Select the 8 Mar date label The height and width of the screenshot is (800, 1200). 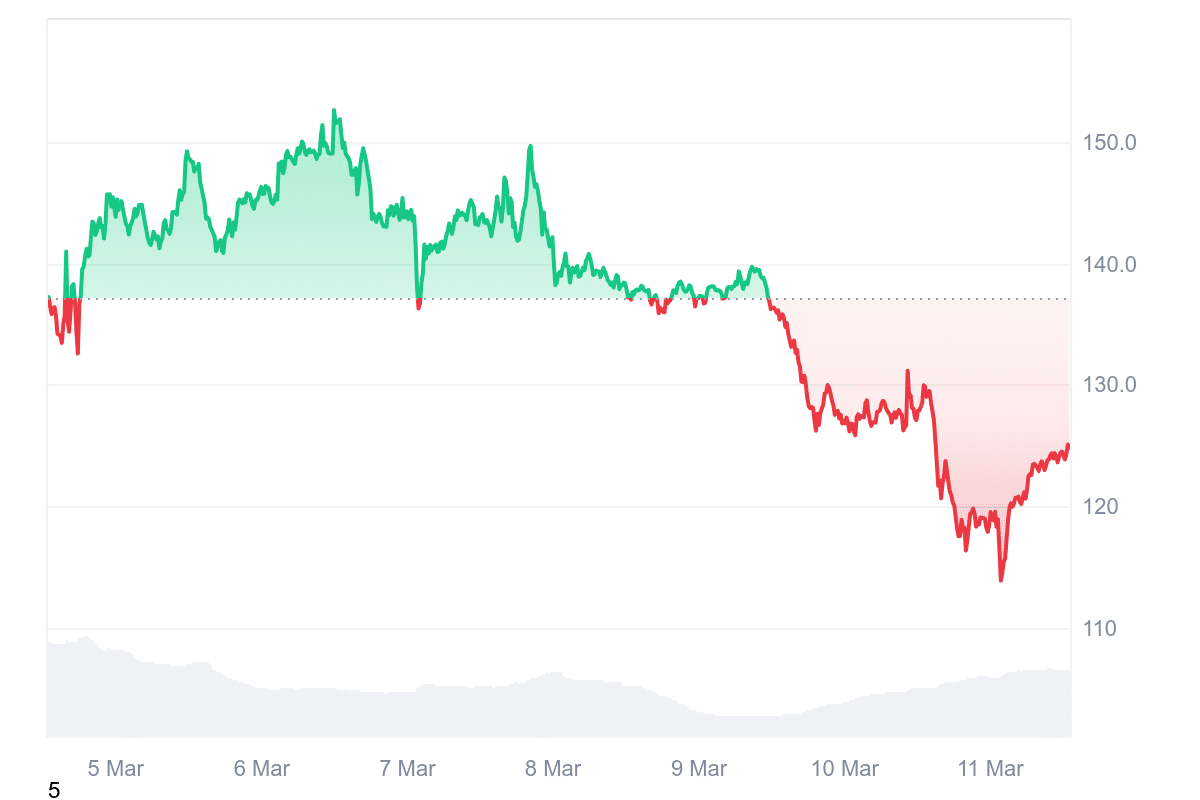click(x=553, y=768)
